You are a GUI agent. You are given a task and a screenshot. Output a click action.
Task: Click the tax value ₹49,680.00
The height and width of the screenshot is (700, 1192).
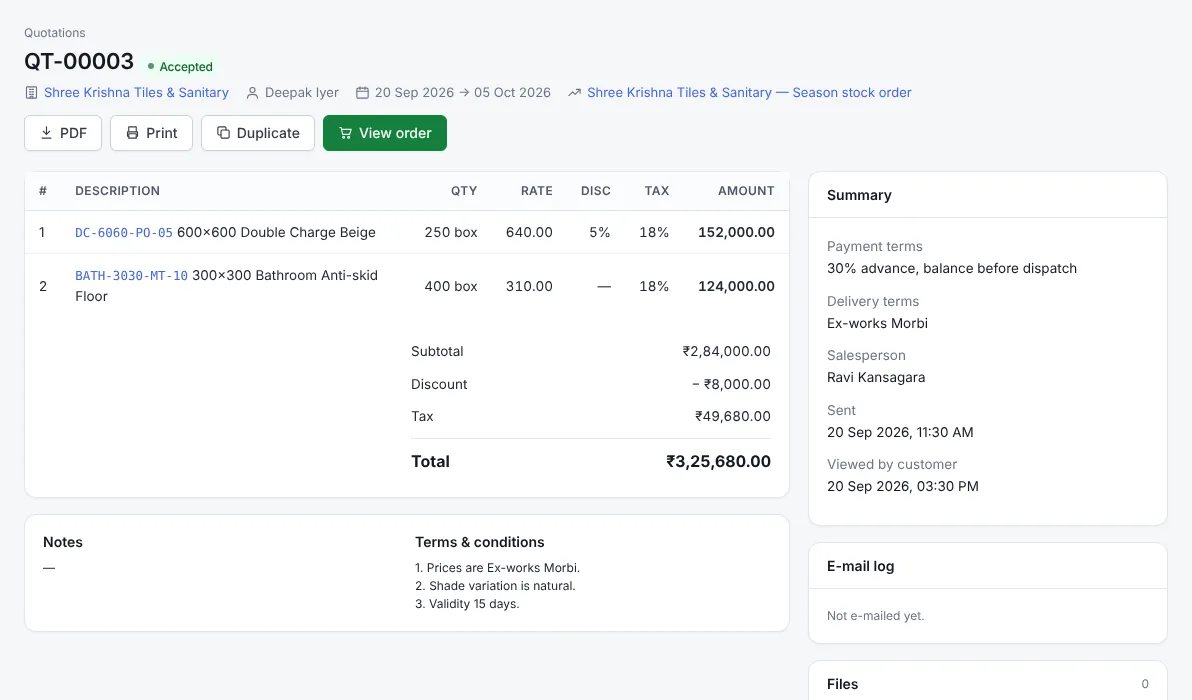[733, 417]
